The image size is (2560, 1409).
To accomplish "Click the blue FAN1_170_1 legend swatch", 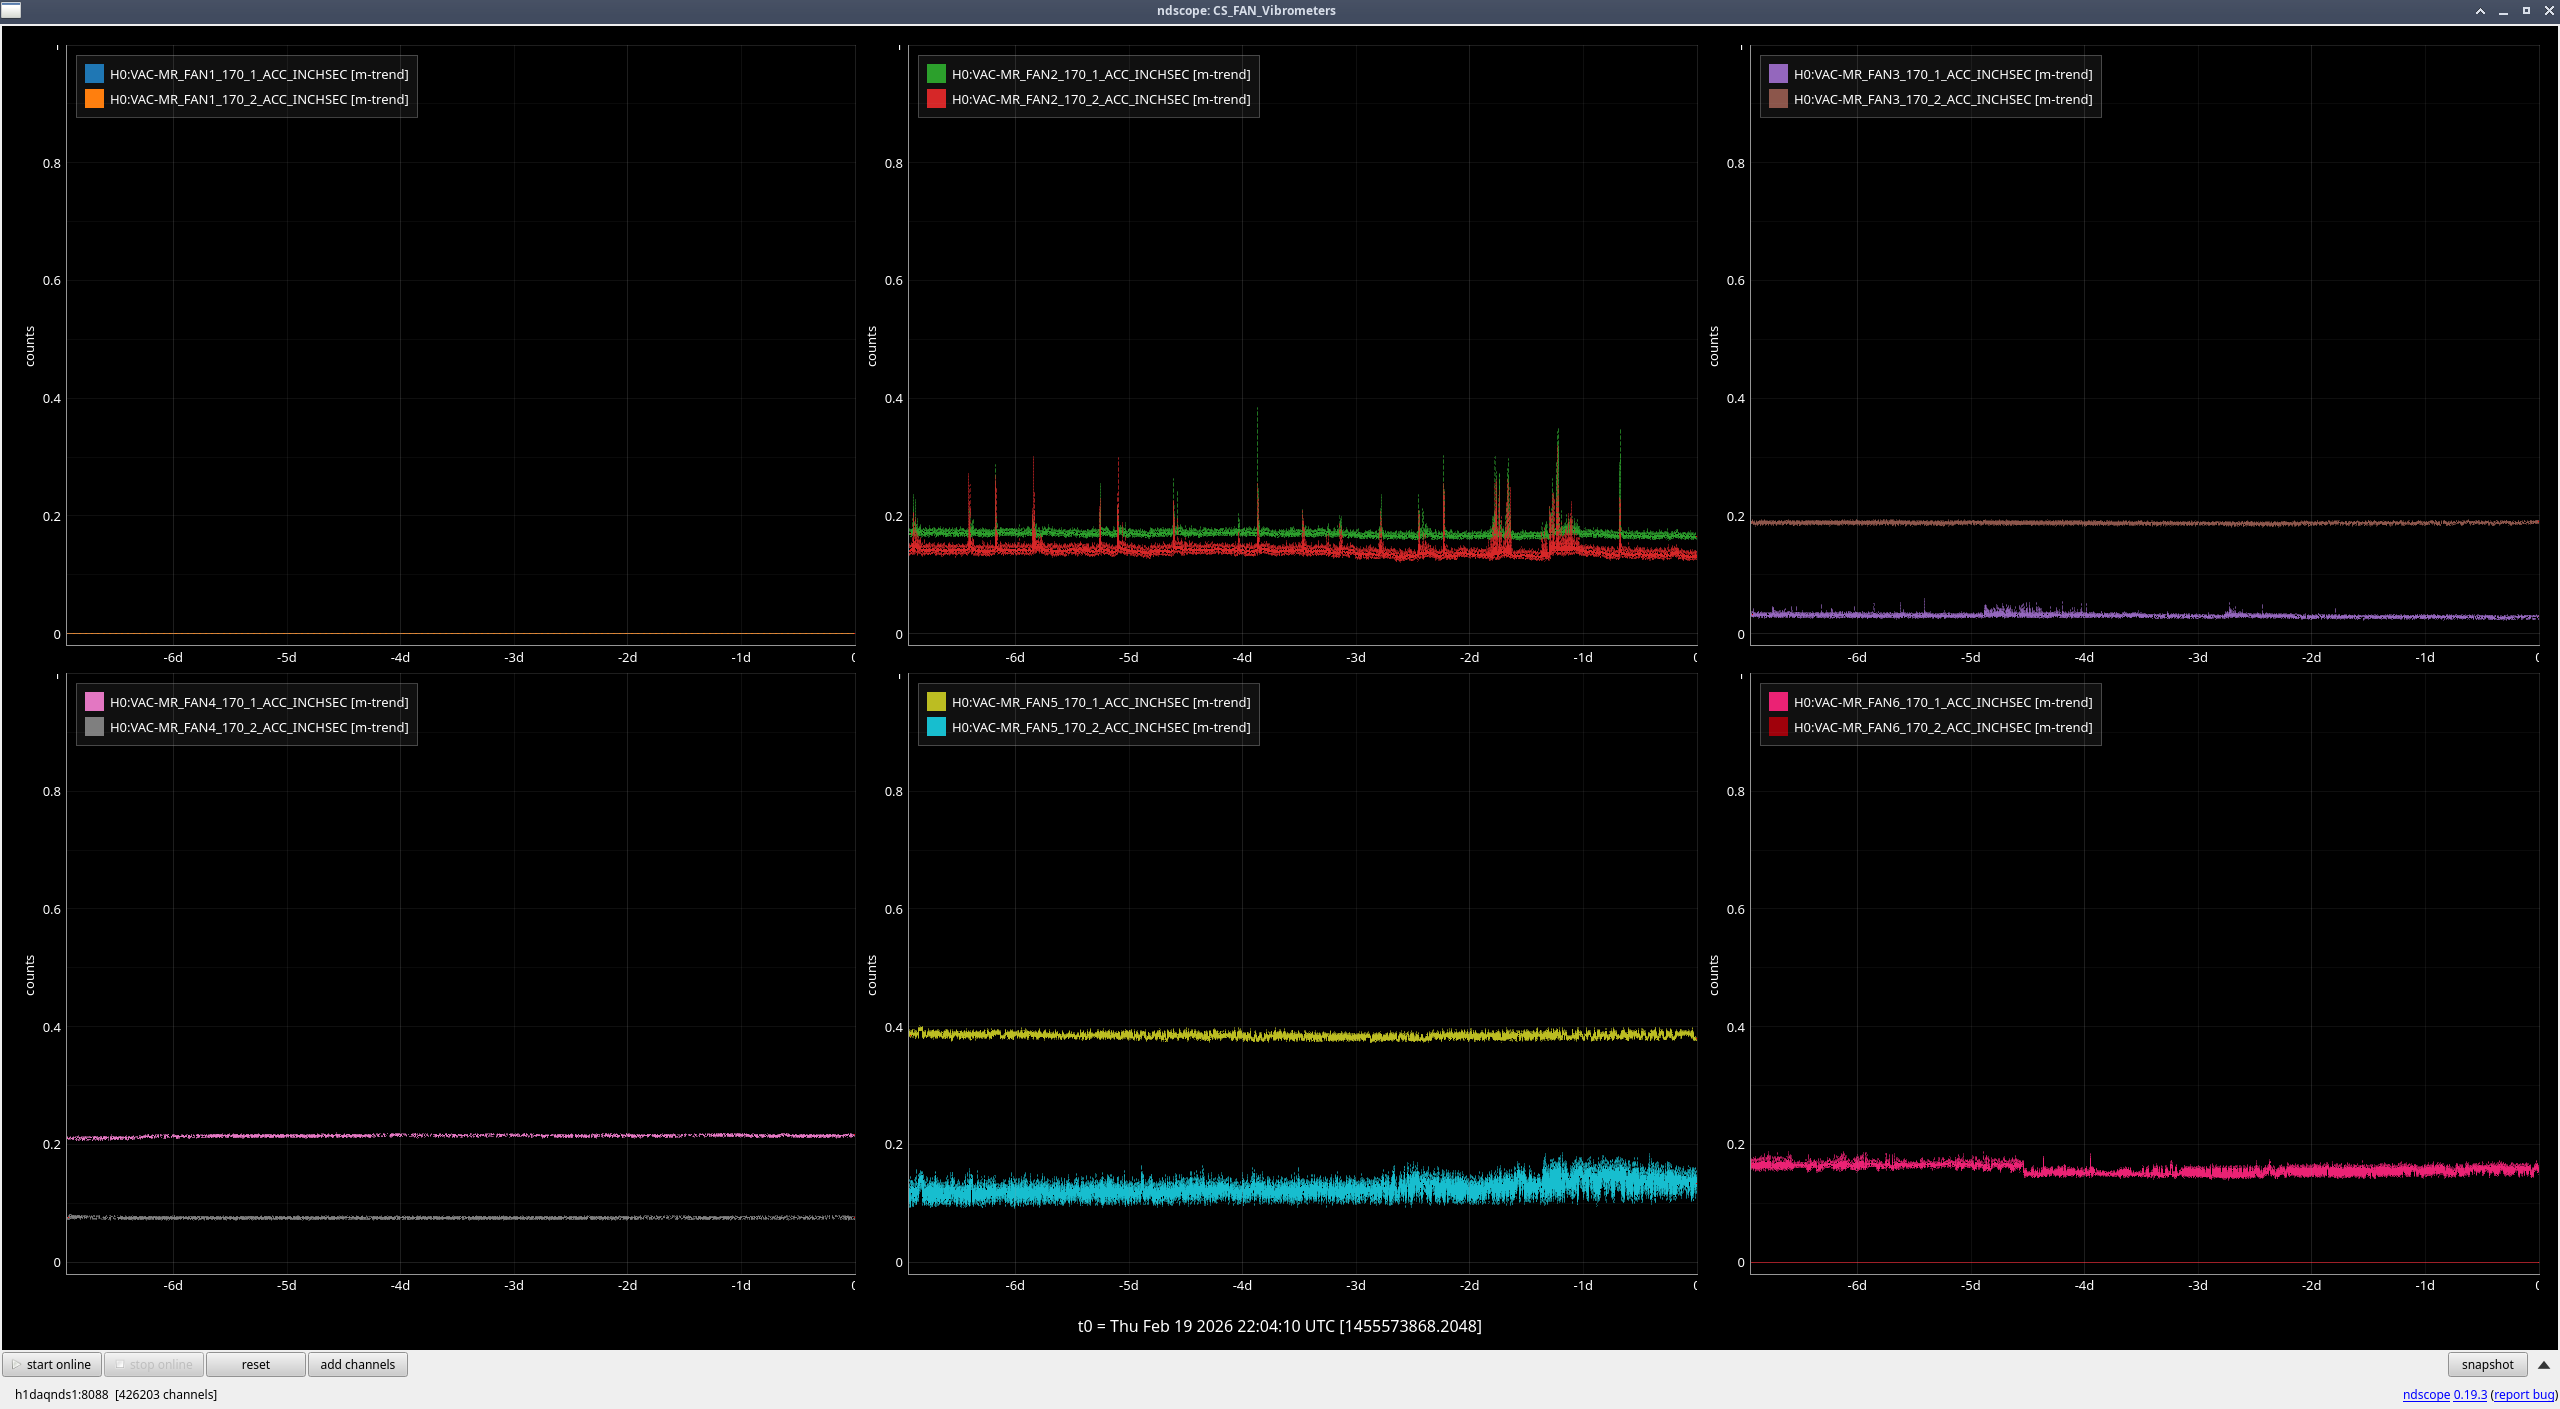I will coord(94,74).
